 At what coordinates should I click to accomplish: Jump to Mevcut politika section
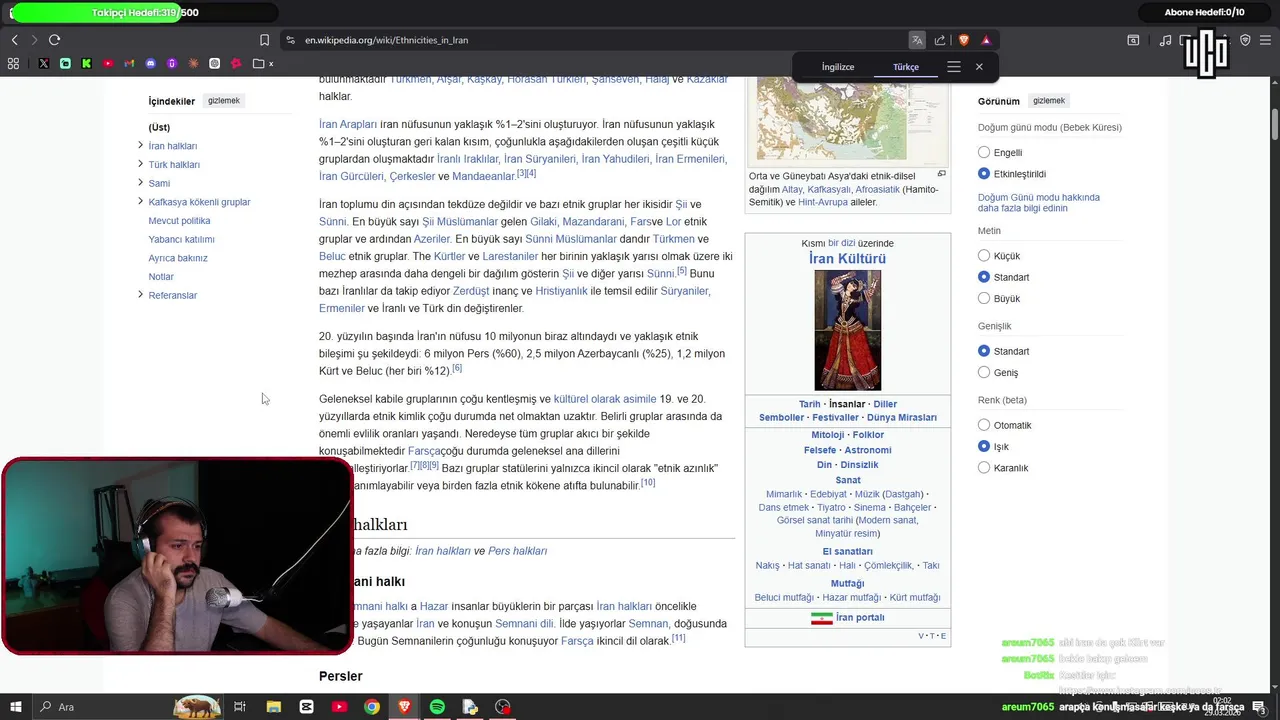[x=179, y=220]
